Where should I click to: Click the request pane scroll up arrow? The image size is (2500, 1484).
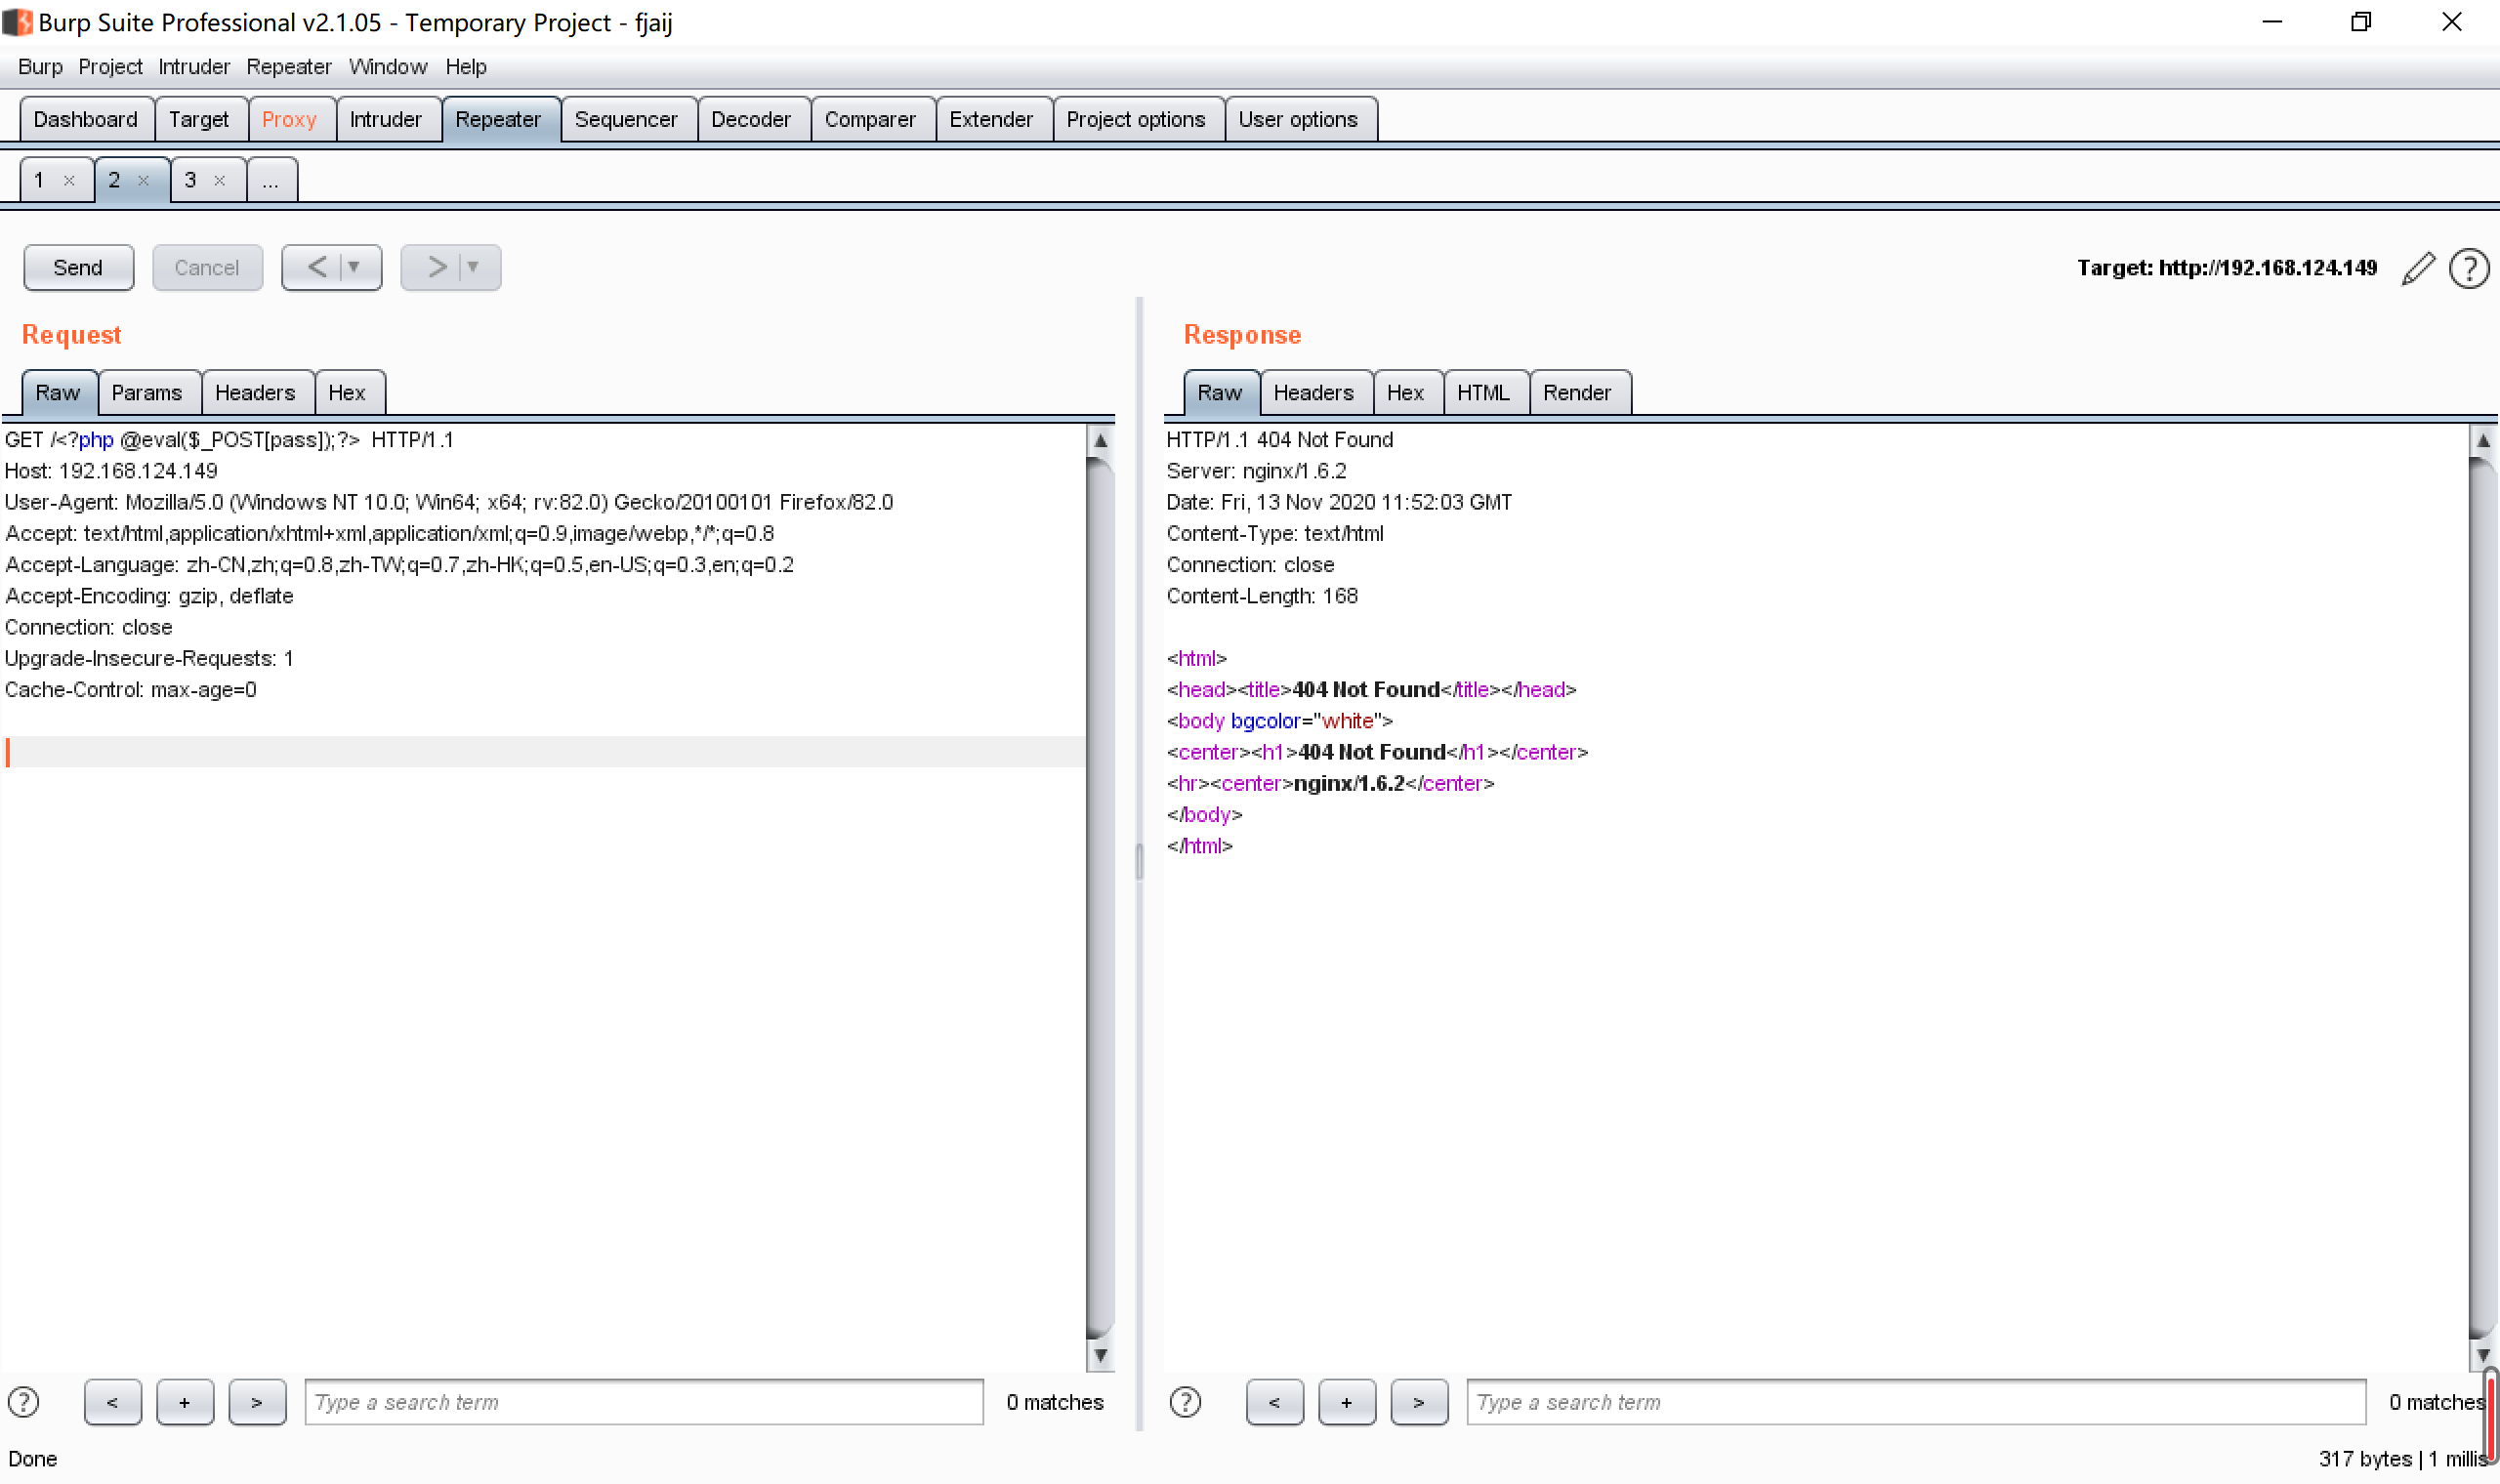tap(1100, 441)
